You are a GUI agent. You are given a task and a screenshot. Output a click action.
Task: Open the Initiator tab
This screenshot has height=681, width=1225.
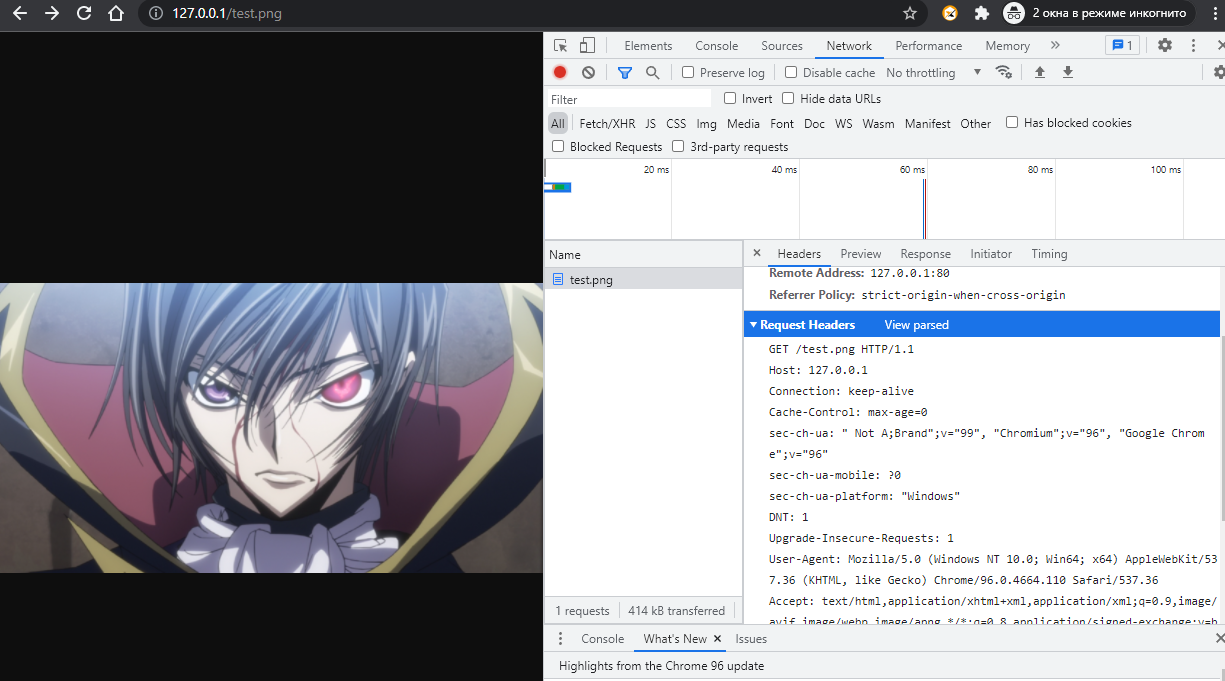[991, 254]
